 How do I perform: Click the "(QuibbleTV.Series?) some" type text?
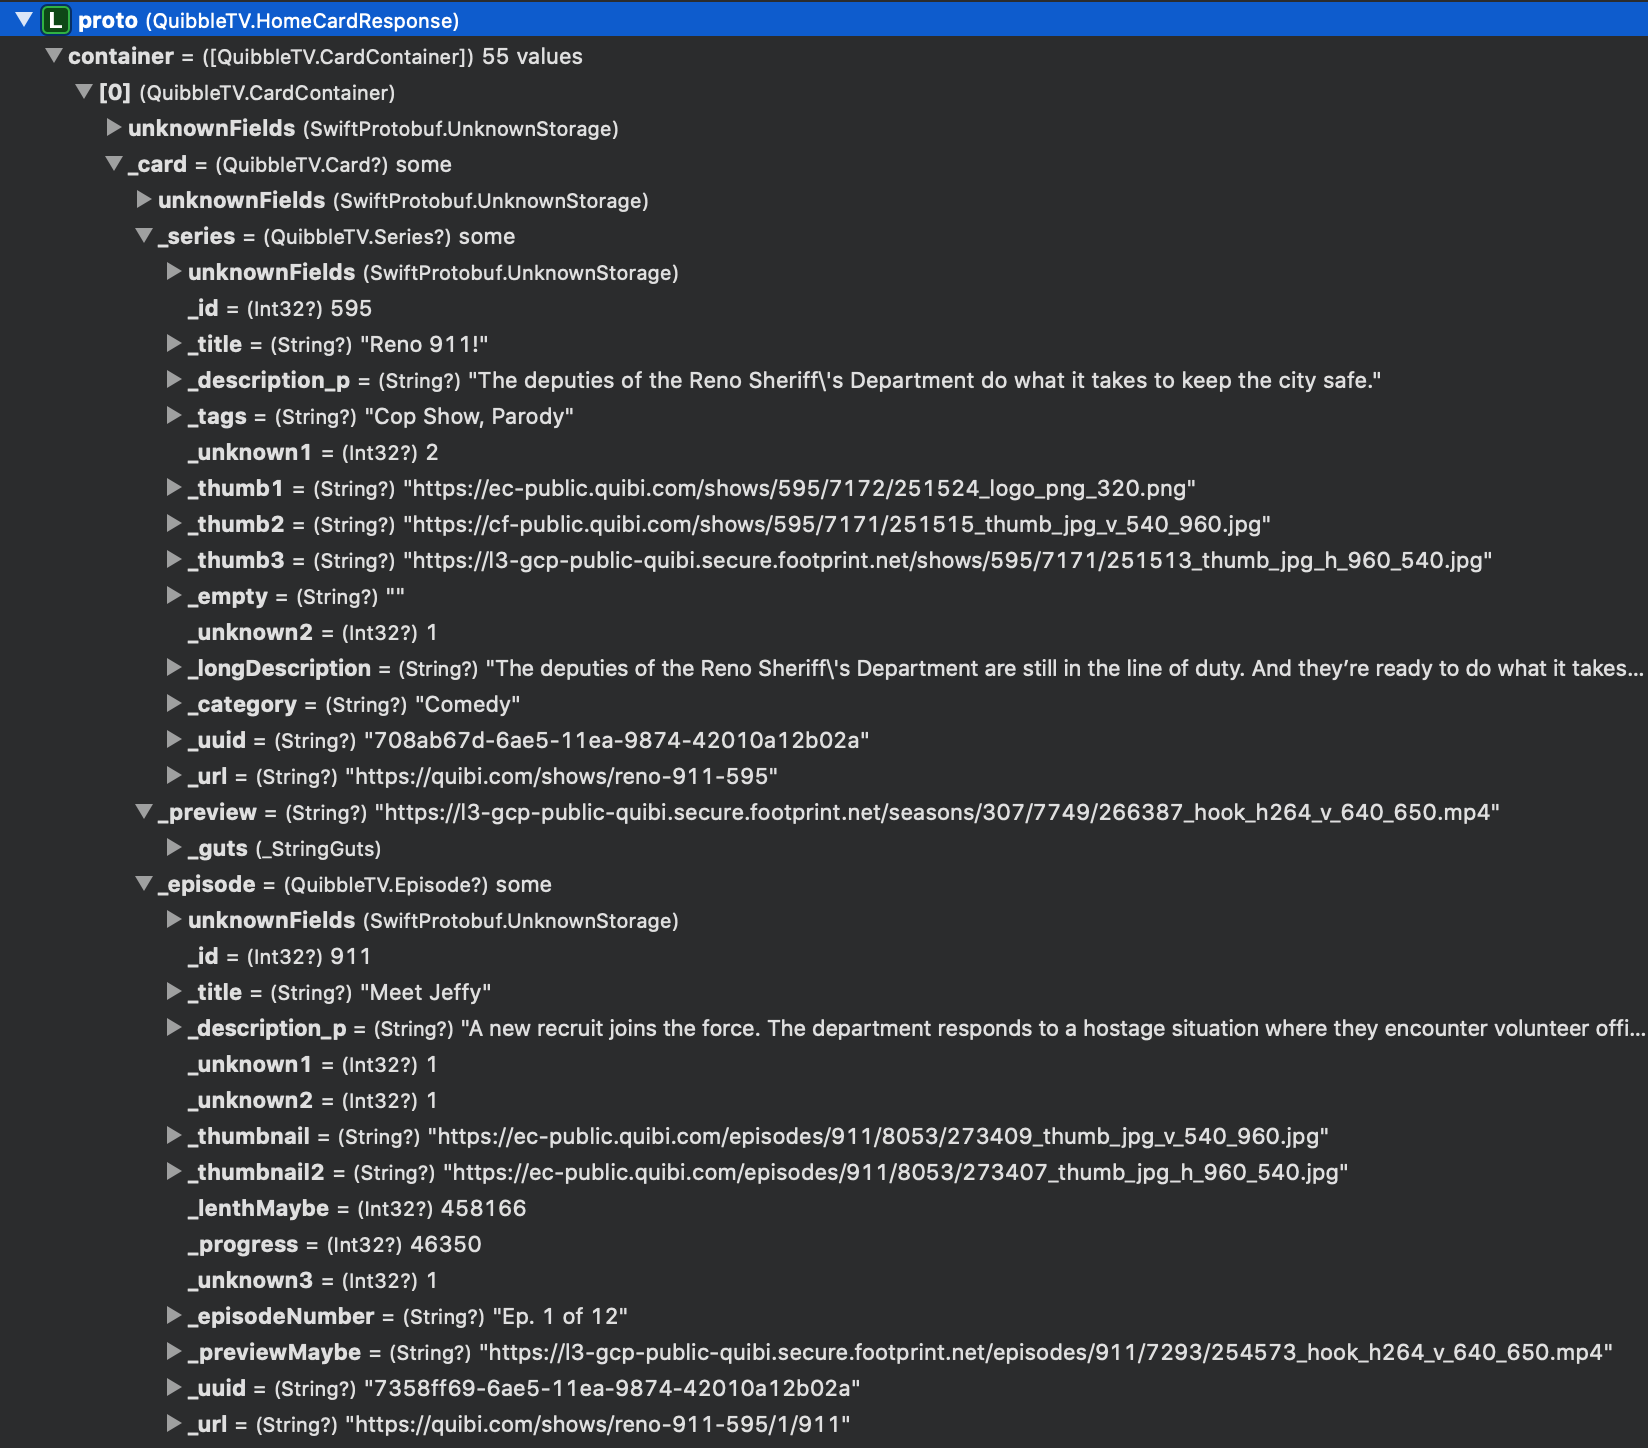pyautogui.click(x=389, y=236)
